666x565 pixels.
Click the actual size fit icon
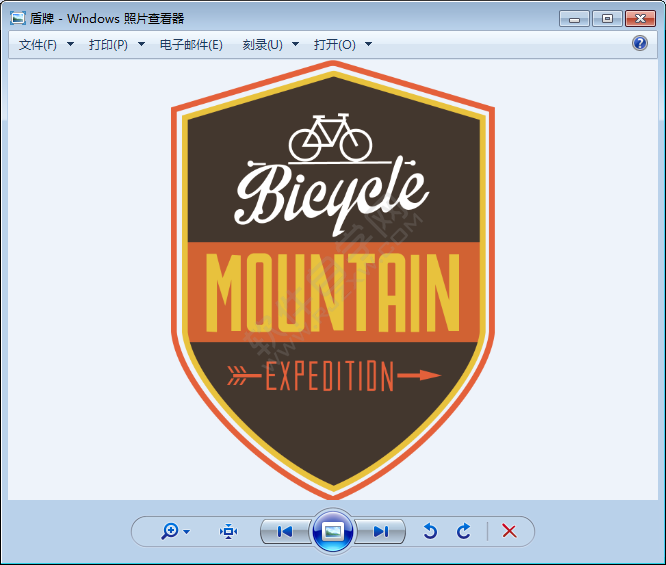point(229,531)
